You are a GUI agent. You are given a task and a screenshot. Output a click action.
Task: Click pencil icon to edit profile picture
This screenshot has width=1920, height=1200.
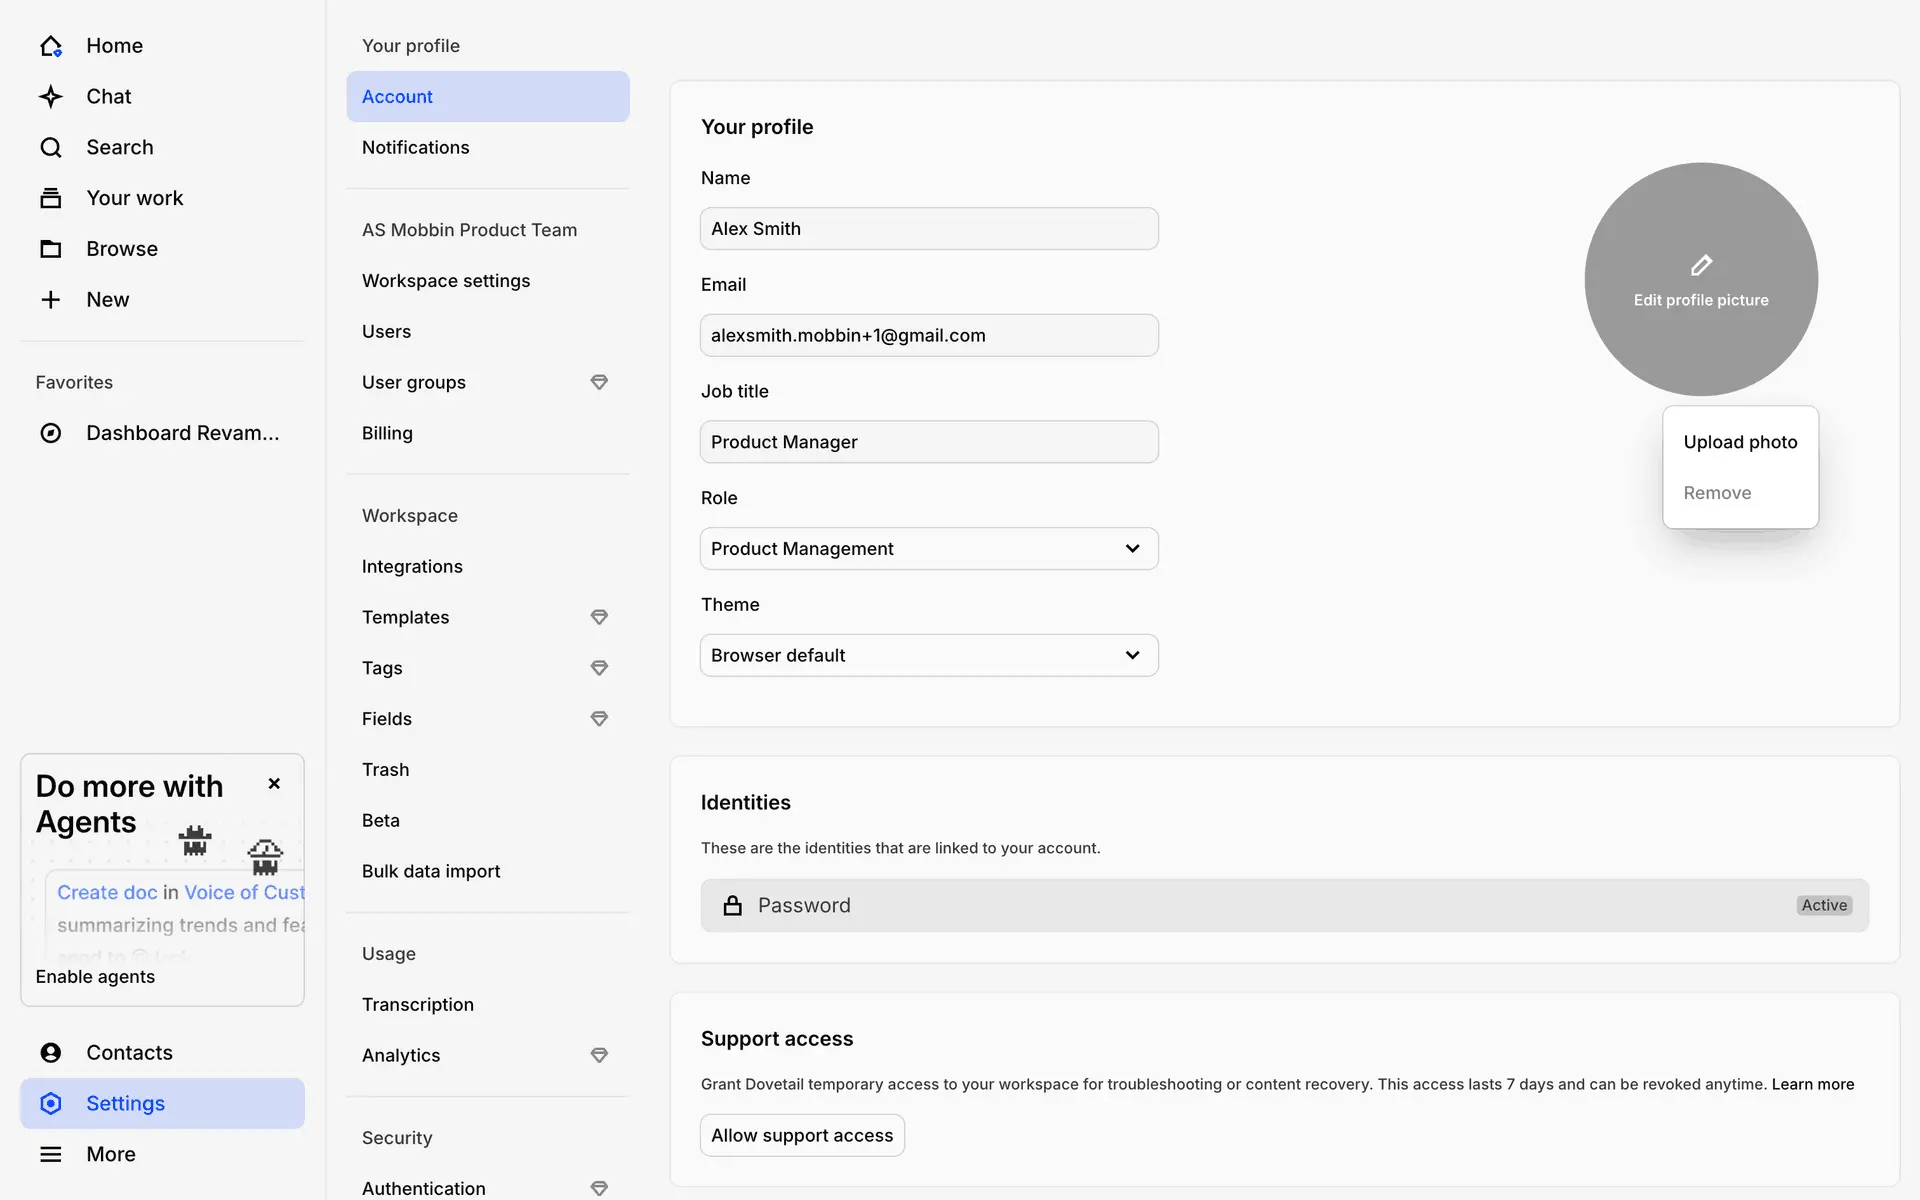(x=1701, y=266)
